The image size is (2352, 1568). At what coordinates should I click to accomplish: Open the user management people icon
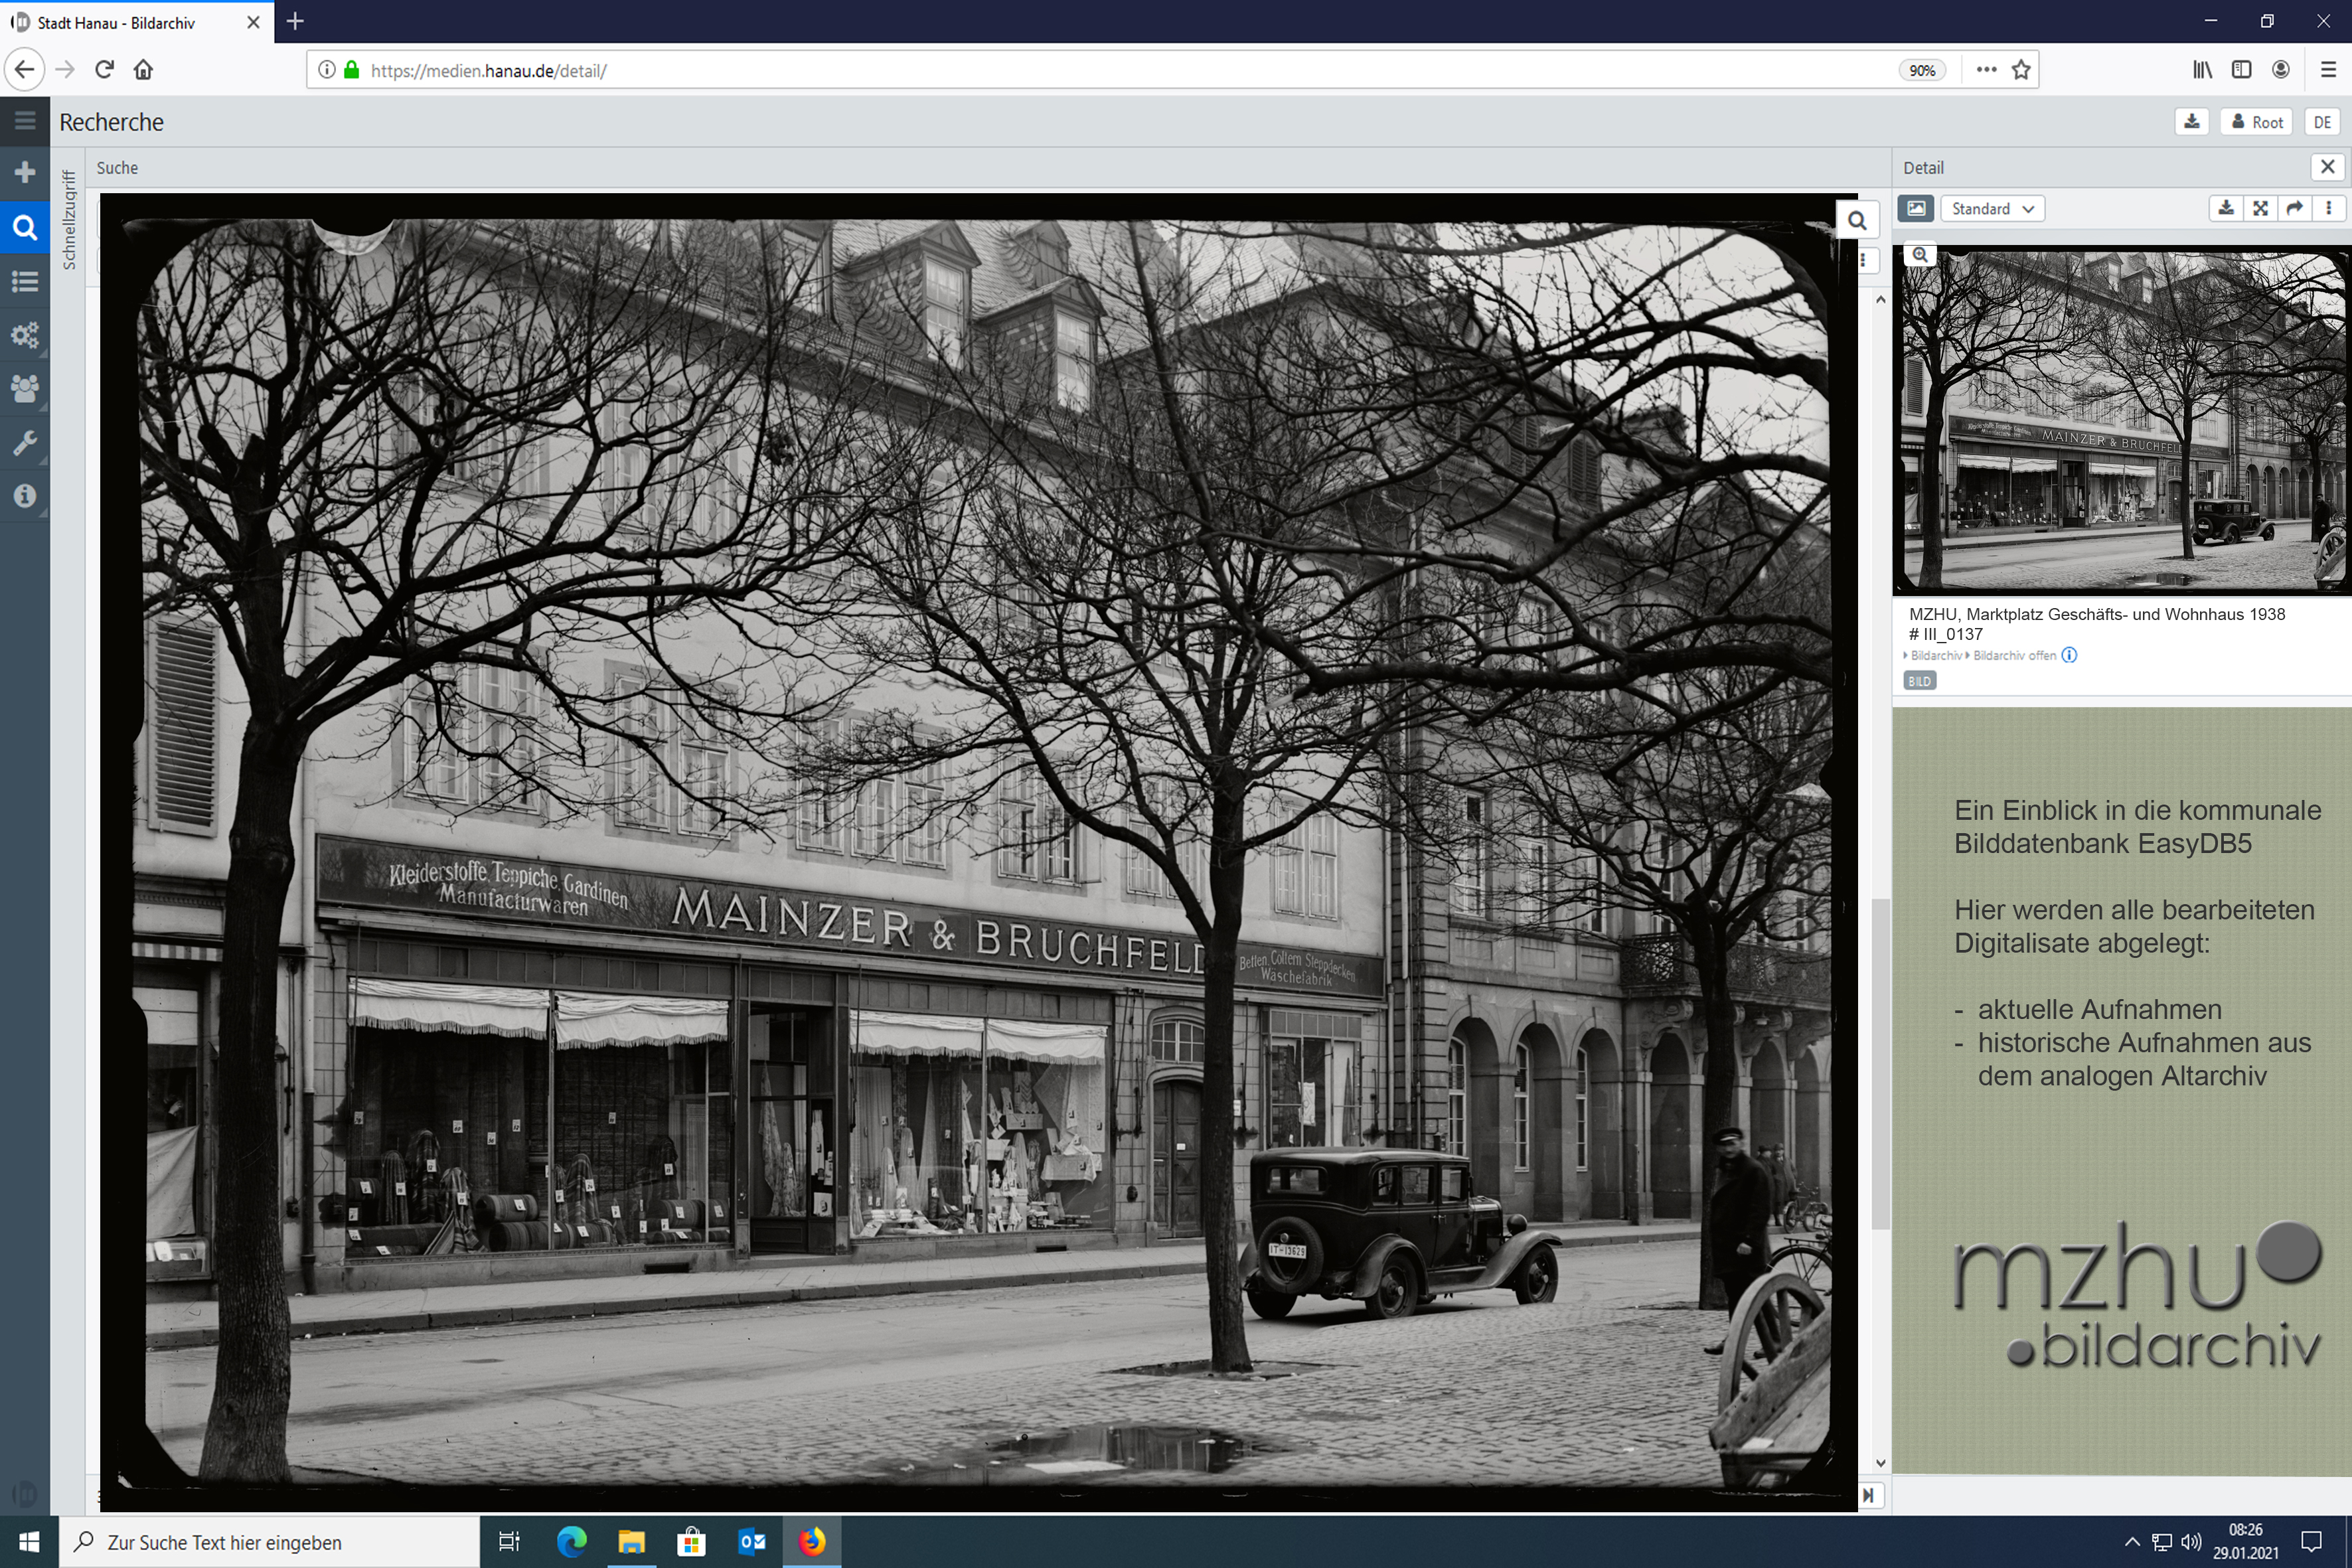pyautogui.click(x=25, y=388)
